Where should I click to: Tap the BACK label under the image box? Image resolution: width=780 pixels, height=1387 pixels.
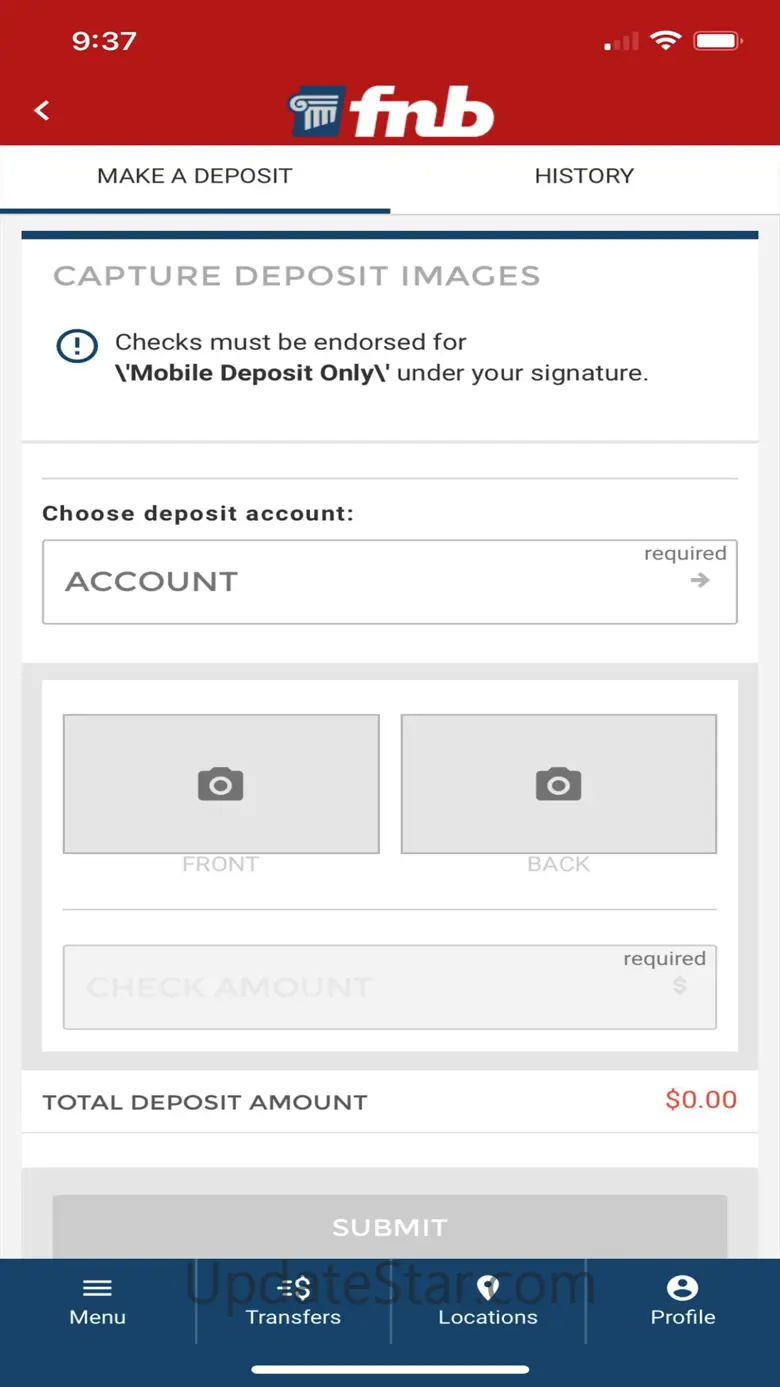pyautogui.click(x=558, y=864)
